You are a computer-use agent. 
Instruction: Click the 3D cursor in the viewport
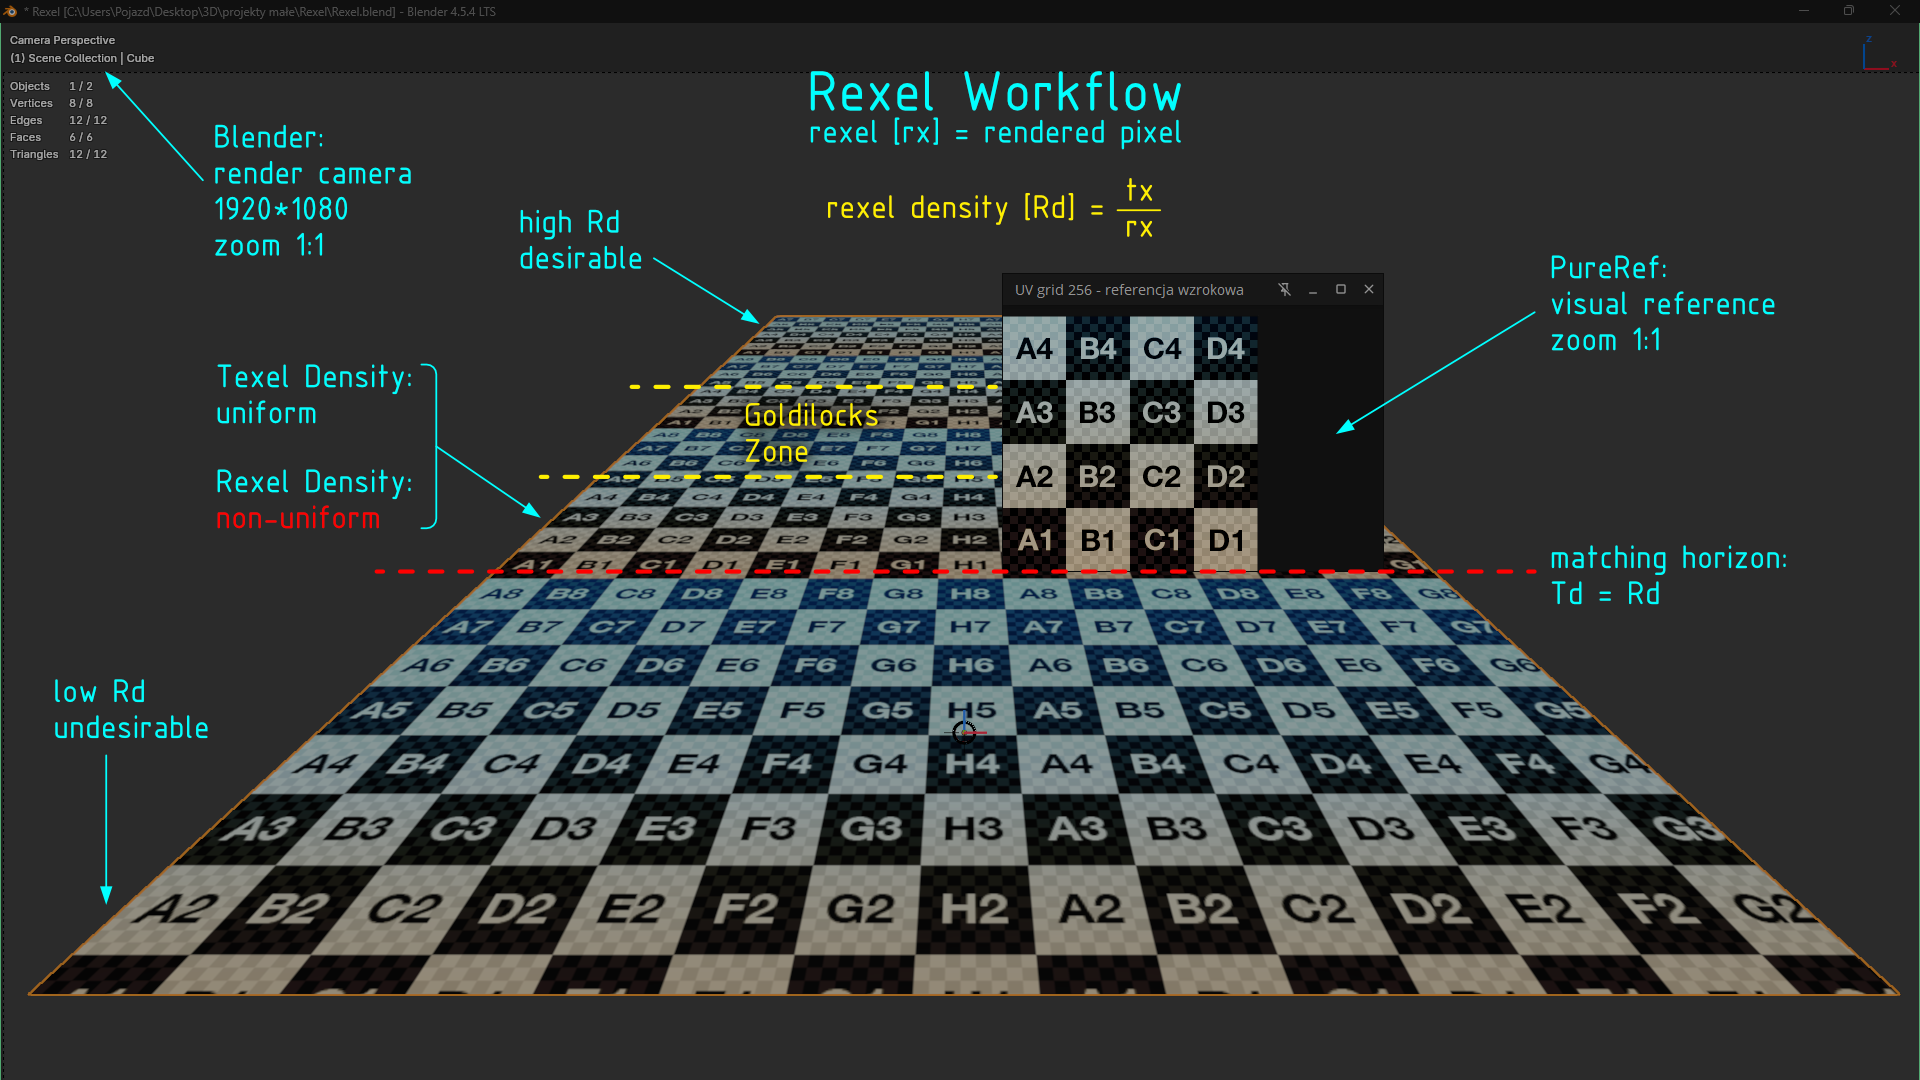pyautogui.click(x=963, y=732)
